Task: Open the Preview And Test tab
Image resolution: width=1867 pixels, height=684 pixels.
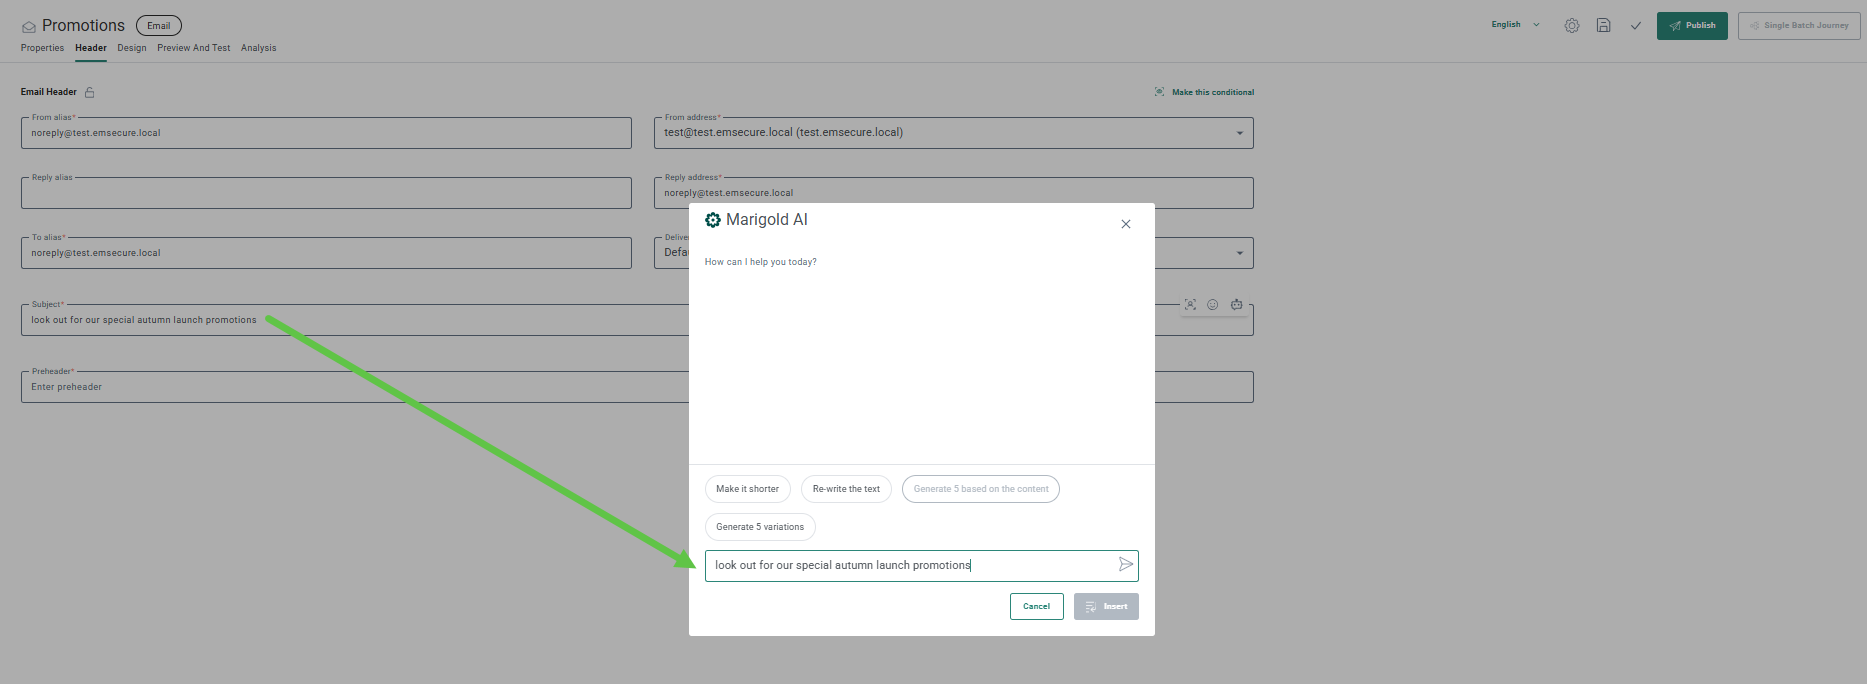Action: click(193, 48)
